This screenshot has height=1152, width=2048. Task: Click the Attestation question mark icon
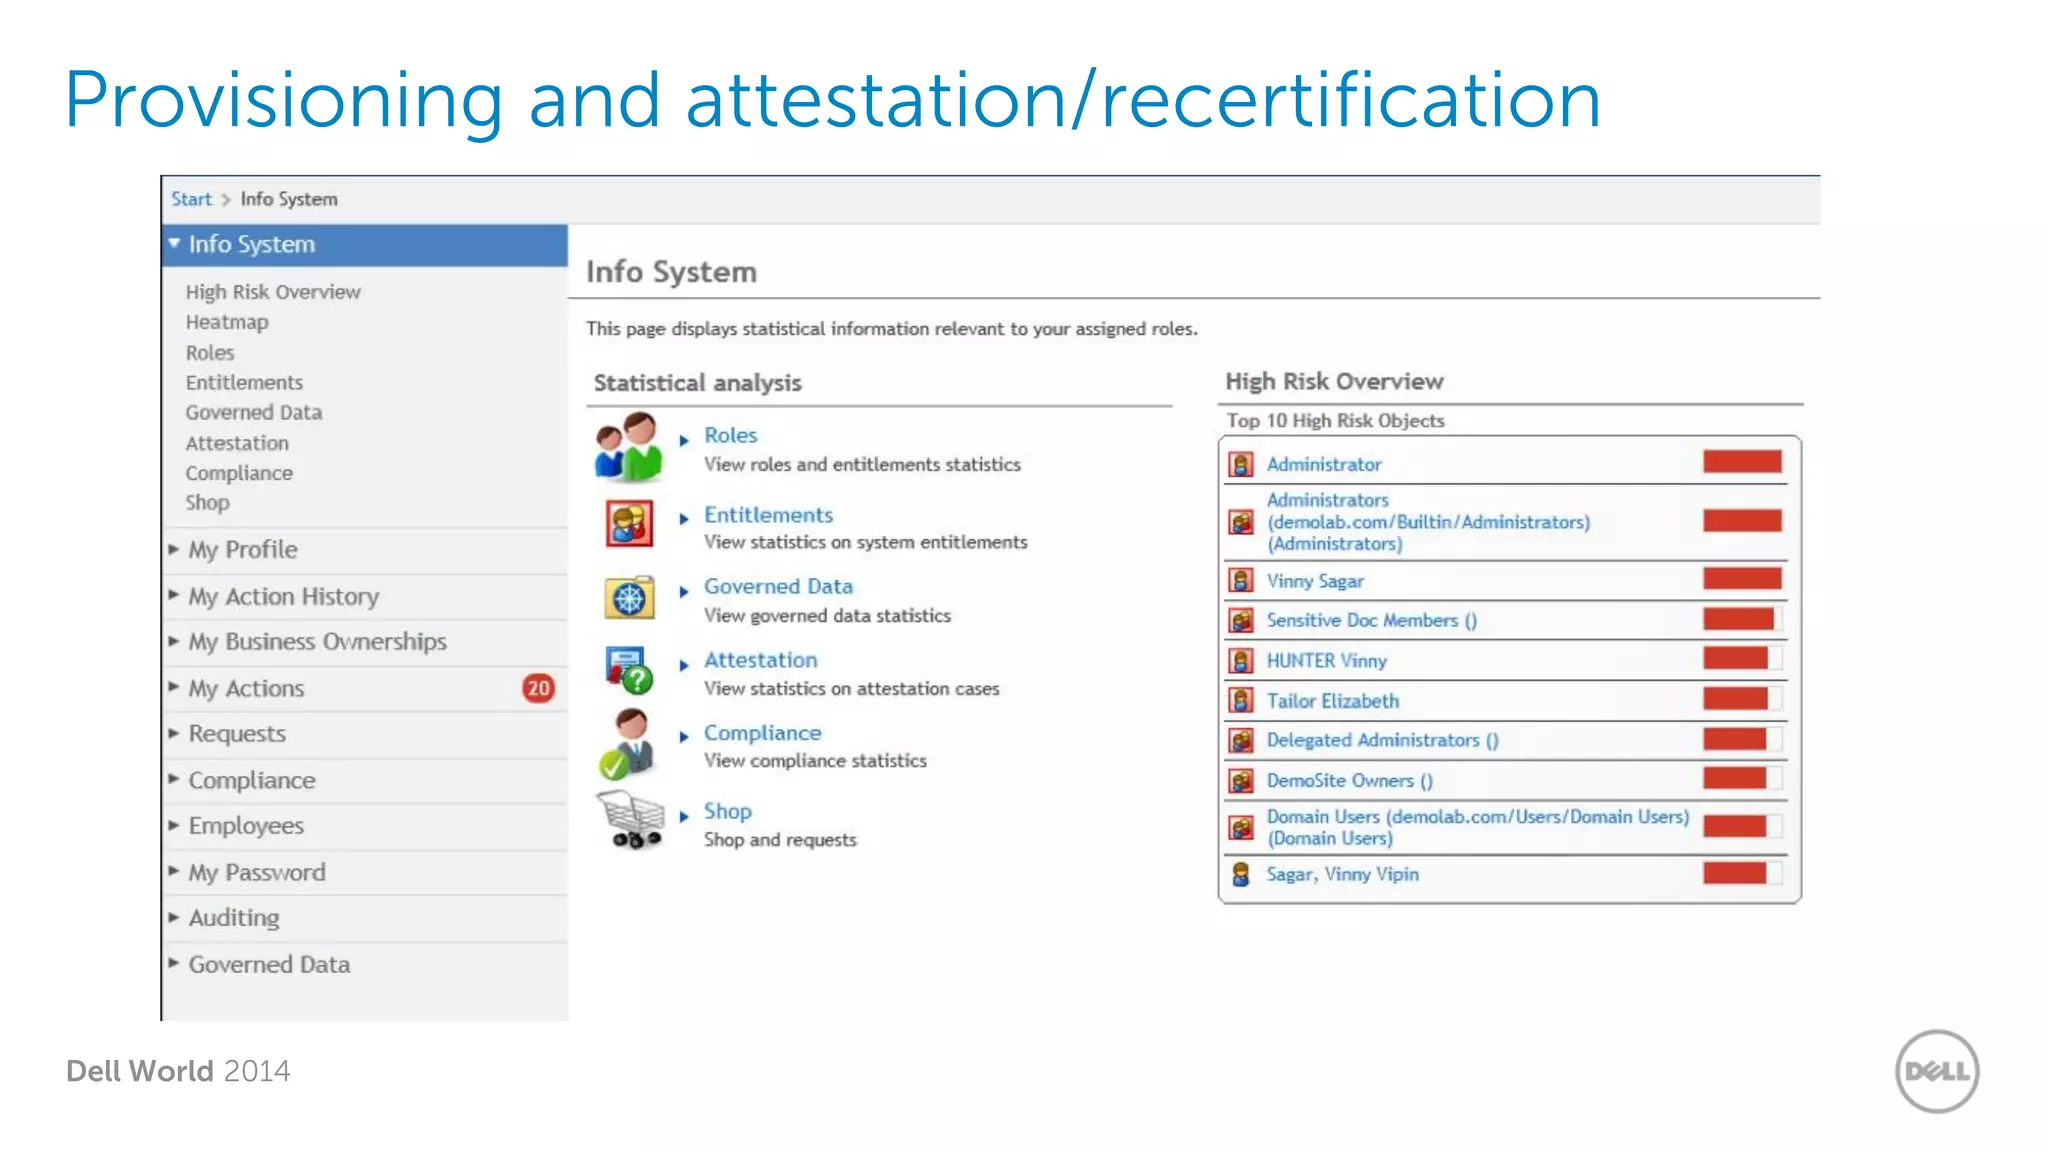click(x=629, y=671)
